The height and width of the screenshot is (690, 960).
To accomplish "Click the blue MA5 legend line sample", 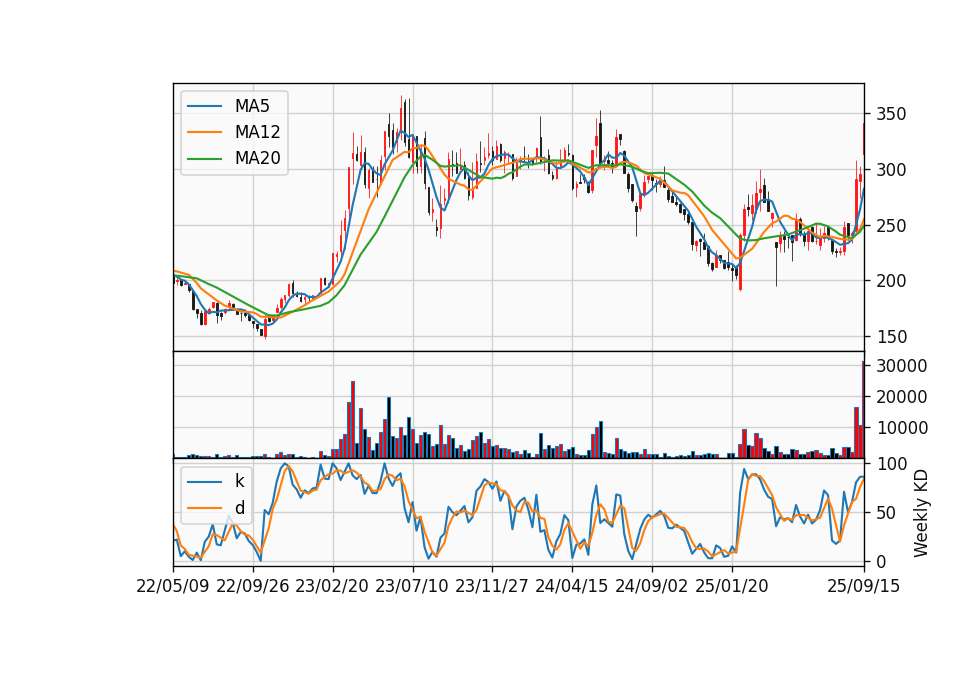I will [x=204, y=107].
